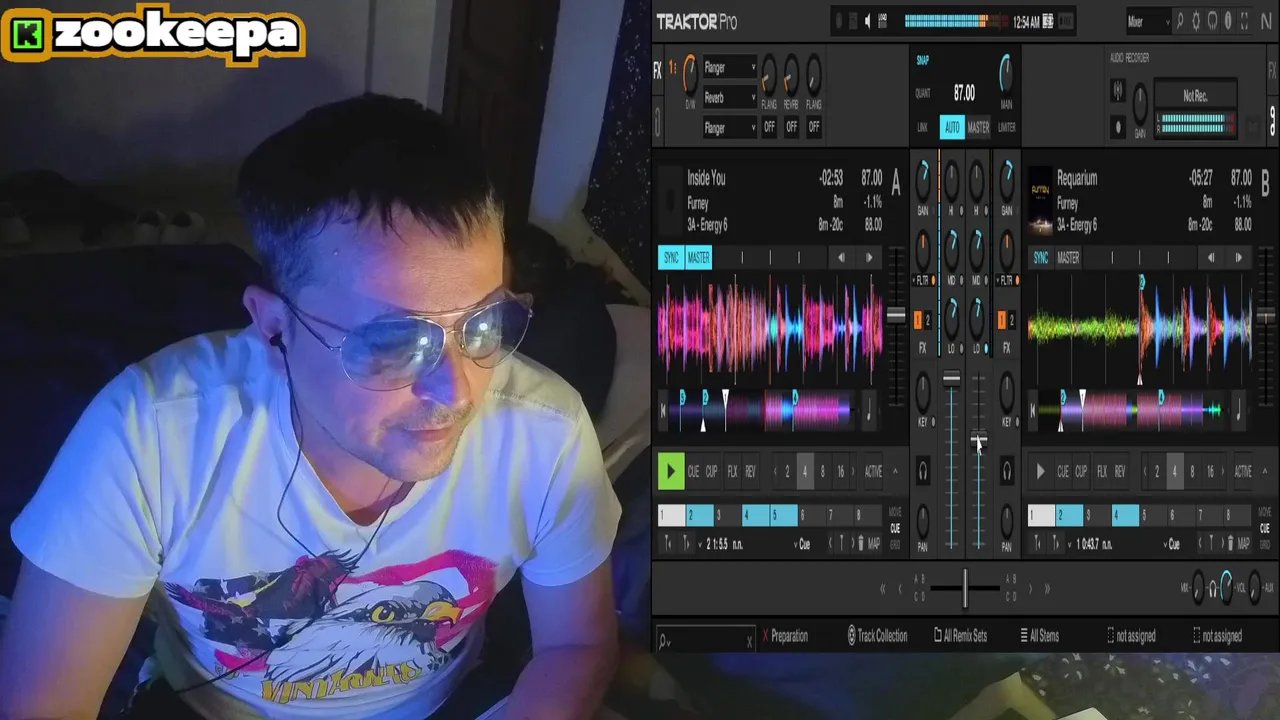Viewport: 1280px width, 720px height.
Task: Open the first Flanger effect dropdown
Action: pyautogui.click(x=729, y=68)
